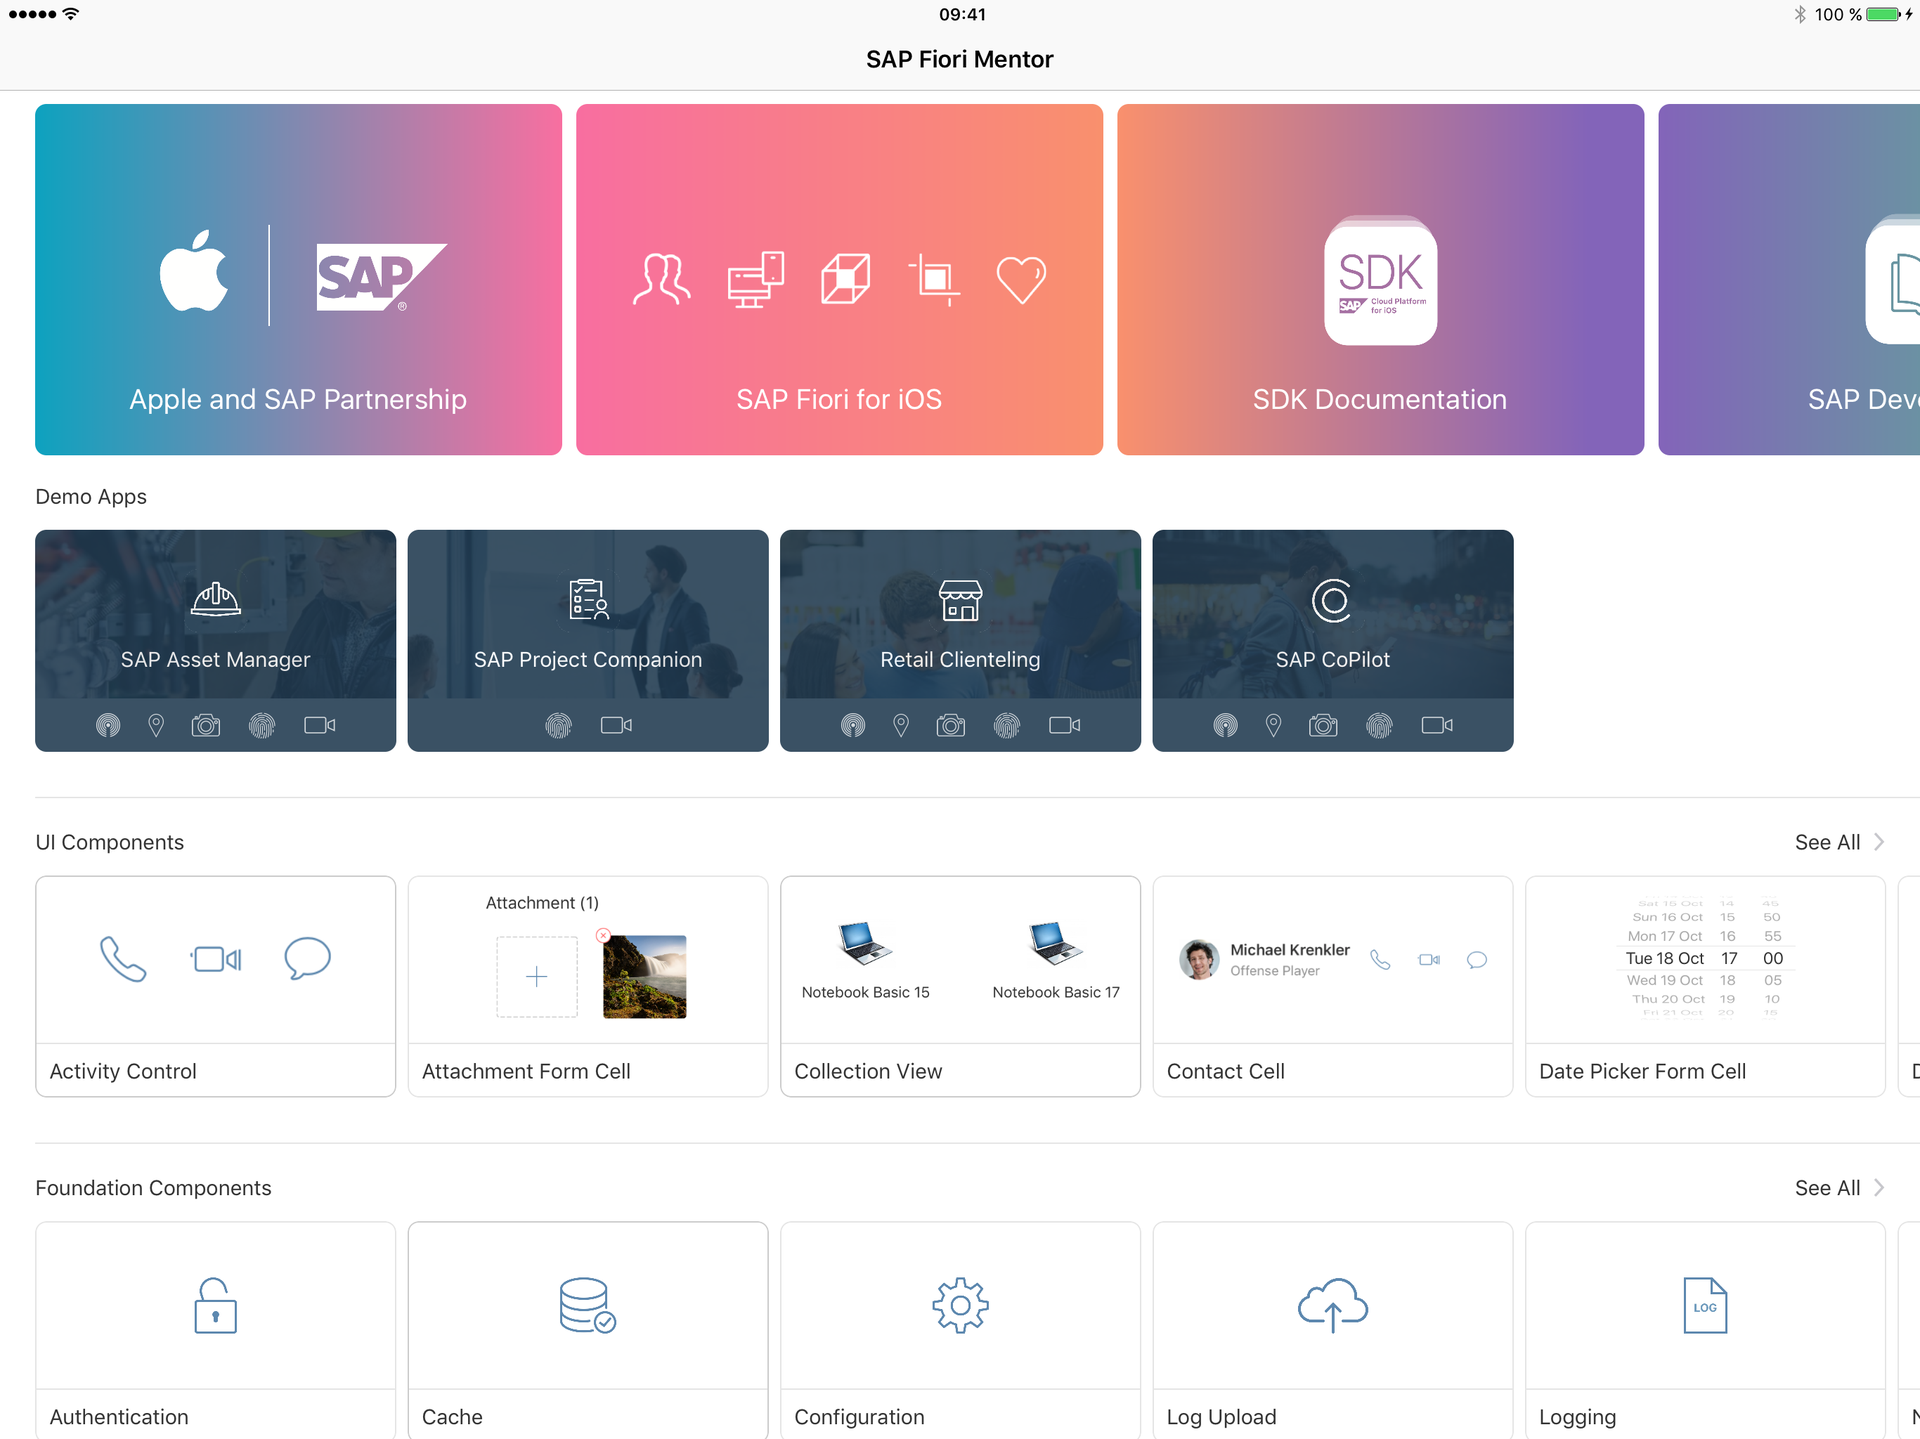
Task: Click the Log Upload cloud icon
Action: pyautogui.click(x=1332, y=1305)
